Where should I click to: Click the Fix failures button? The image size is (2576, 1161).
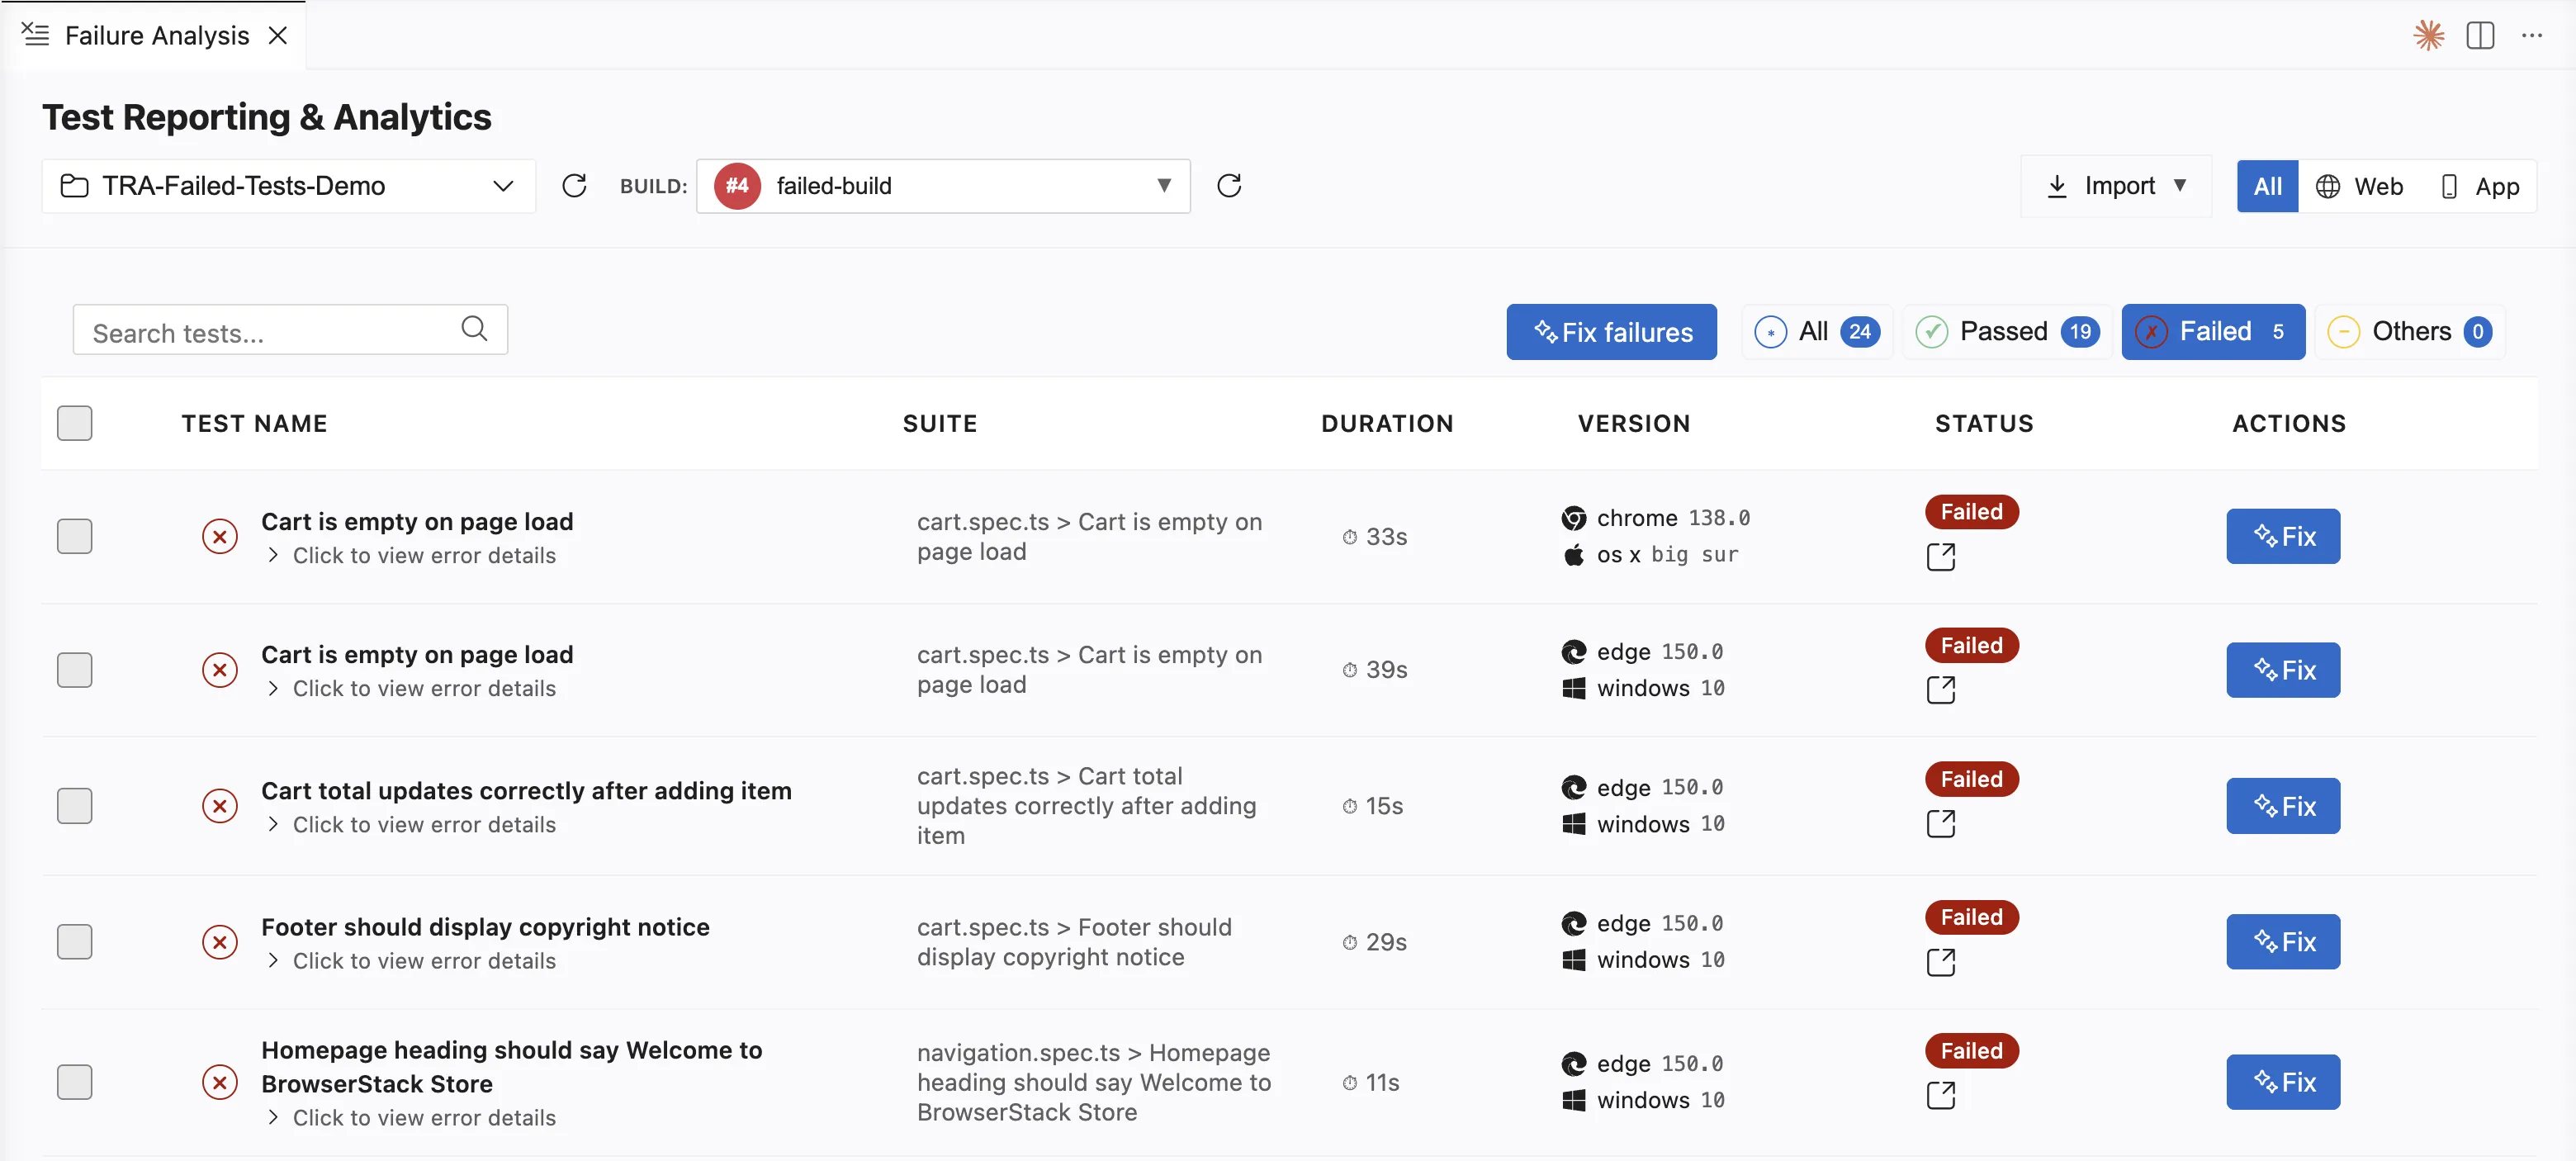pyautogui.click(x=1611, y=332)
